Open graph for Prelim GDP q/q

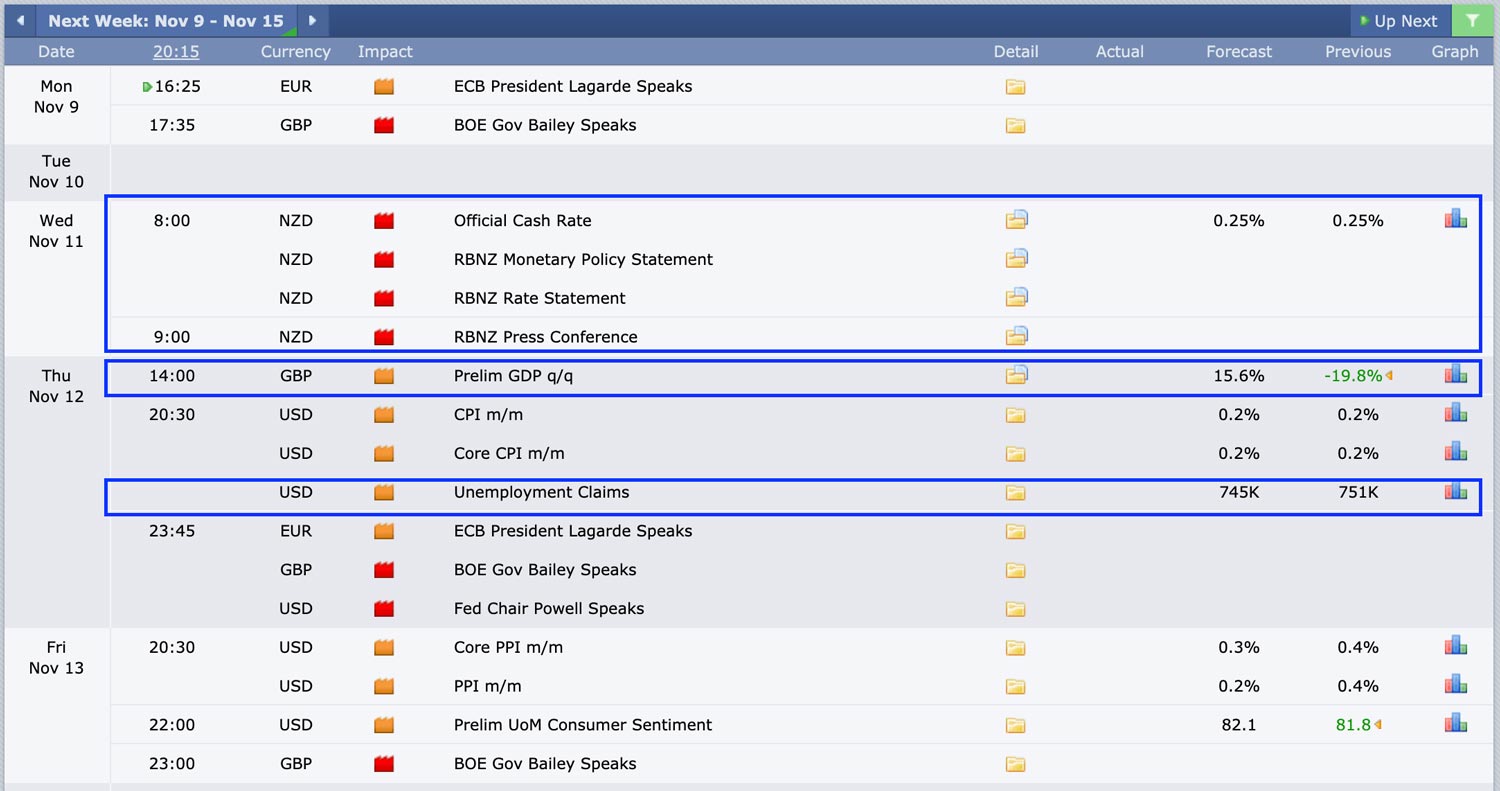point(1455,376)
